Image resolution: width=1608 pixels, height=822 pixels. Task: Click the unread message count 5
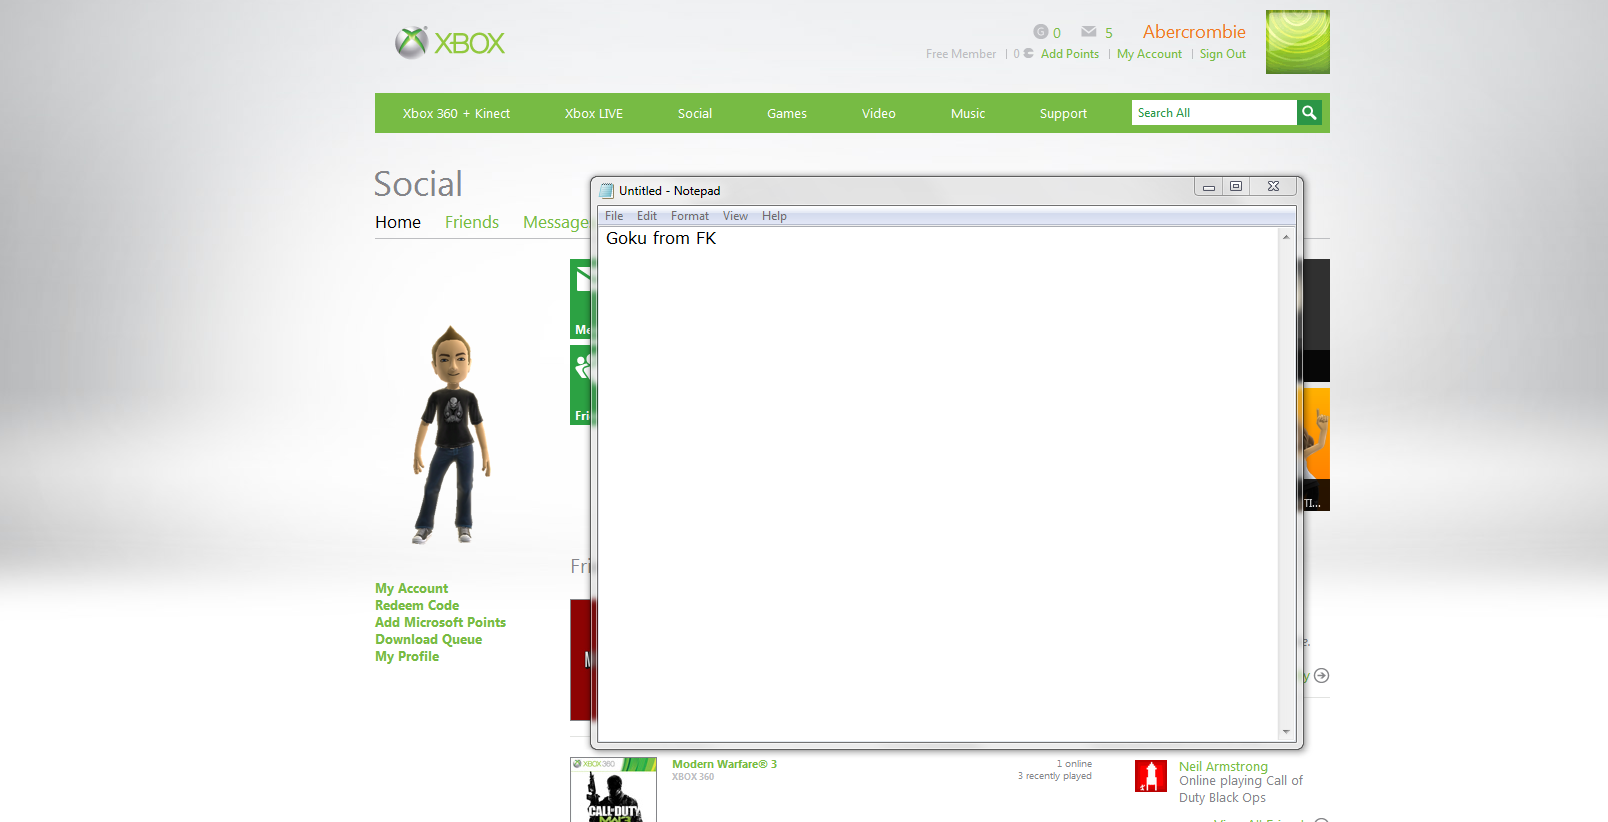1109,33
